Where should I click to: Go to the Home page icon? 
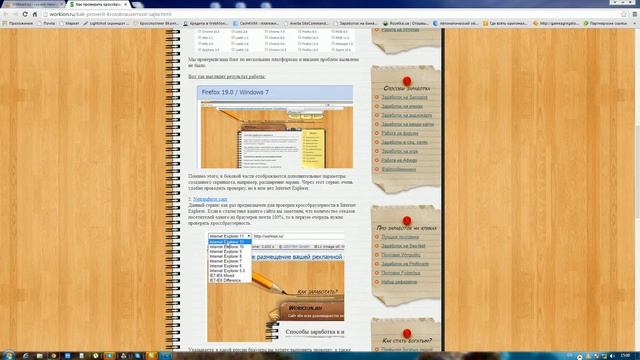[35, 14]
